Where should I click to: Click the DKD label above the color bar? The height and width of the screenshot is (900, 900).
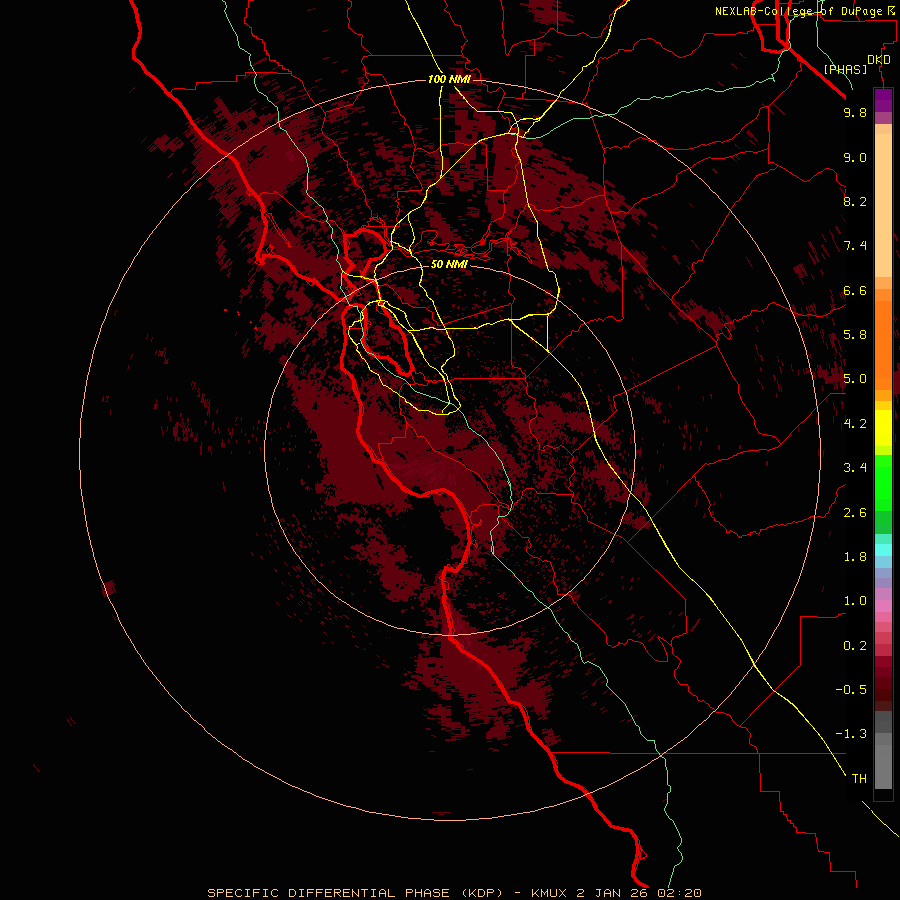879,60
